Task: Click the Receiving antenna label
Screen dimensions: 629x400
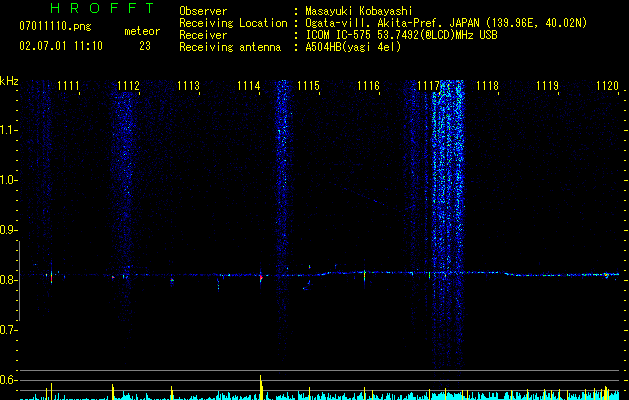Action: pos(230,47)
